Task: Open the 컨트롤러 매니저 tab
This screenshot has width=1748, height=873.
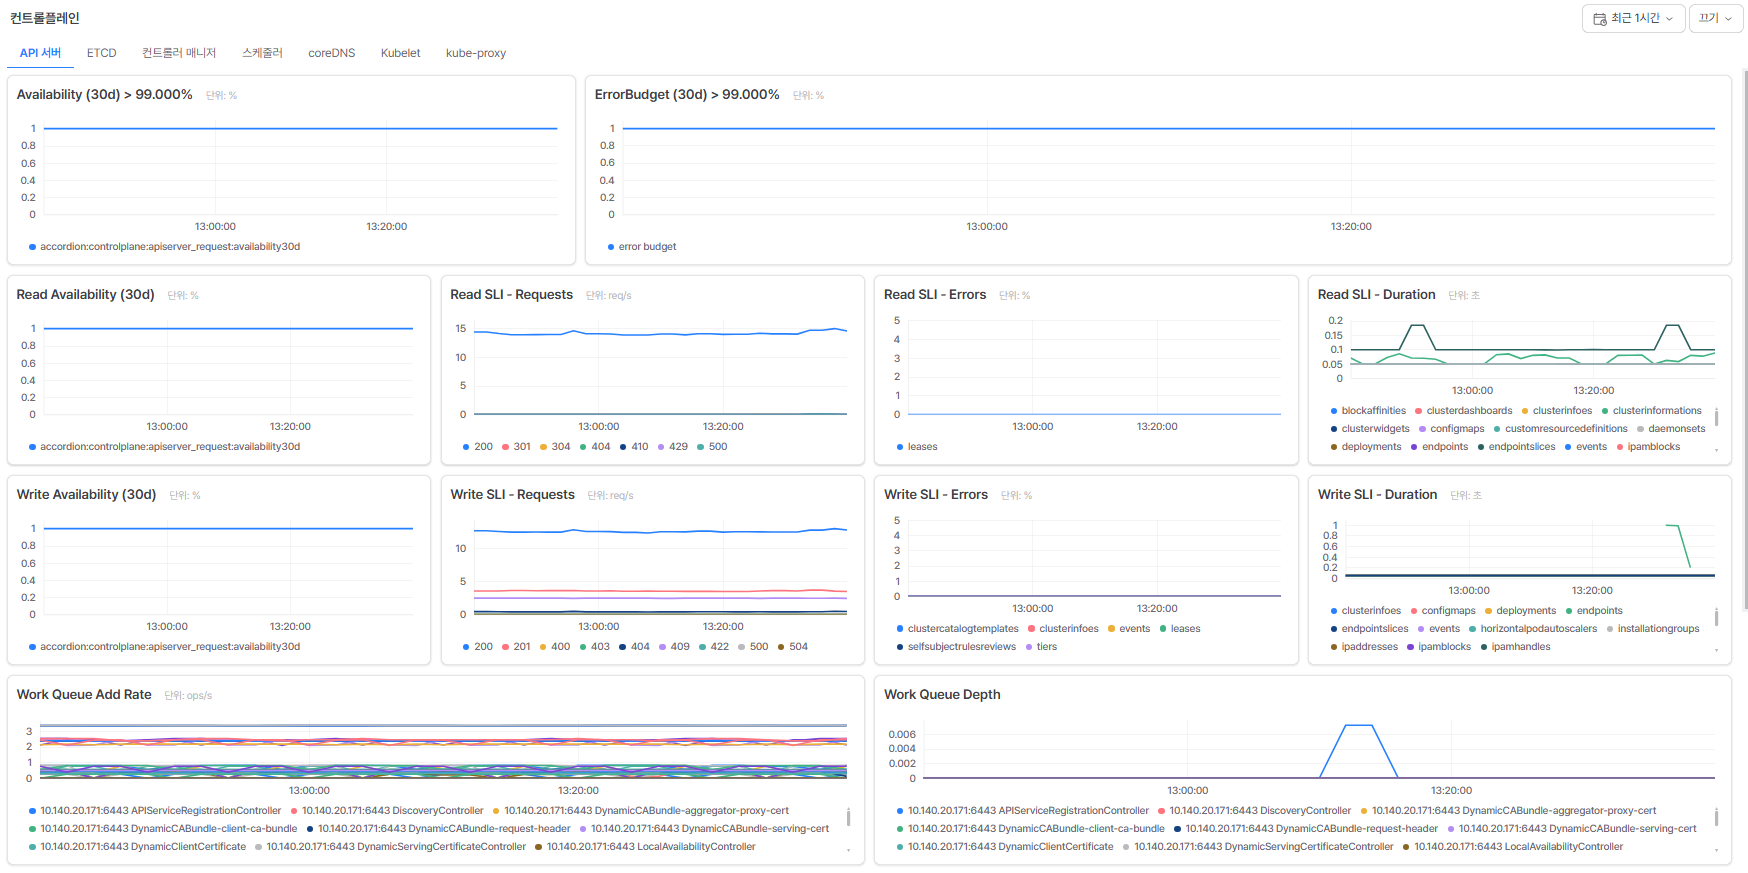Action: [x=179, y=53]
